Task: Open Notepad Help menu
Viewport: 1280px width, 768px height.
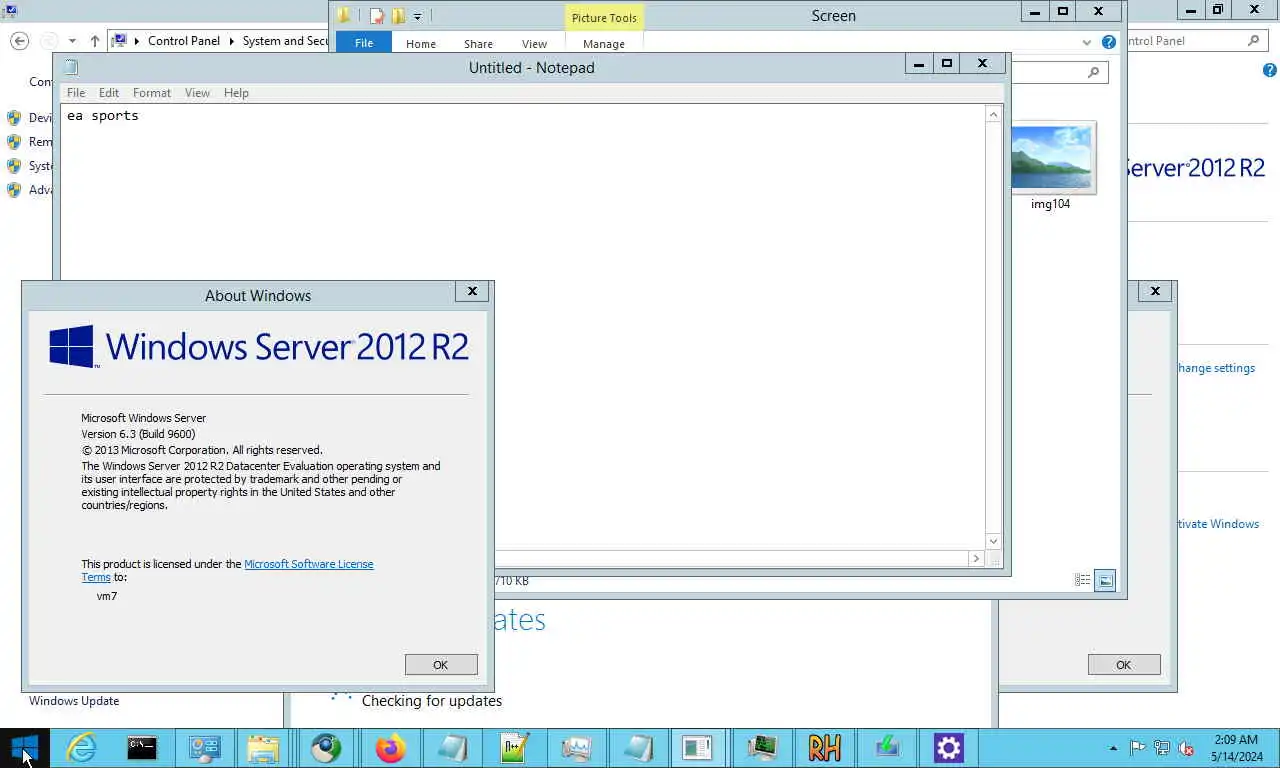Action: pyautogui.click(x=236, y=93)
